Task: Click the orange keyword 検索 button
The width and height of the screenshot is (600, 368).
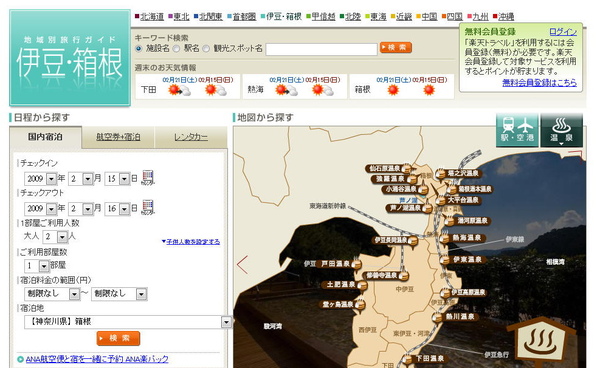Action: [396, 47]
